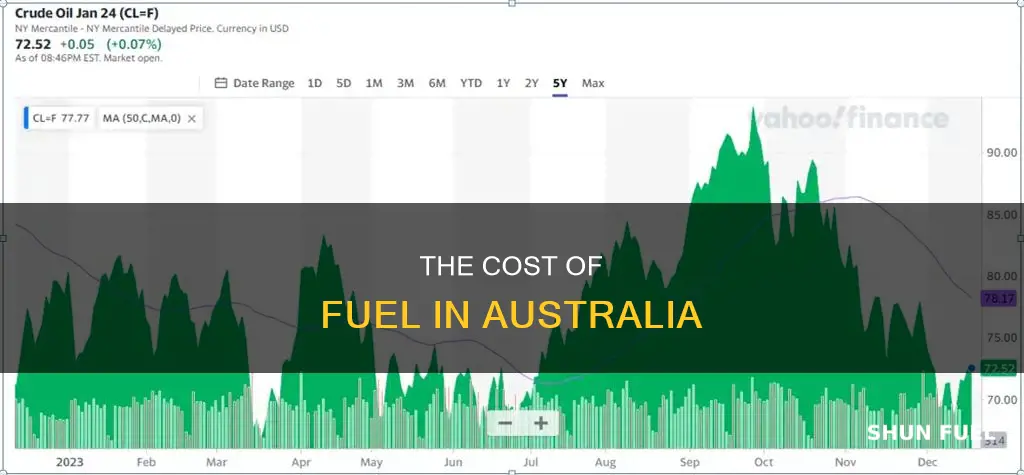Show the 2Y chart range
The image size is (1024, 475).
pos(532,83)
